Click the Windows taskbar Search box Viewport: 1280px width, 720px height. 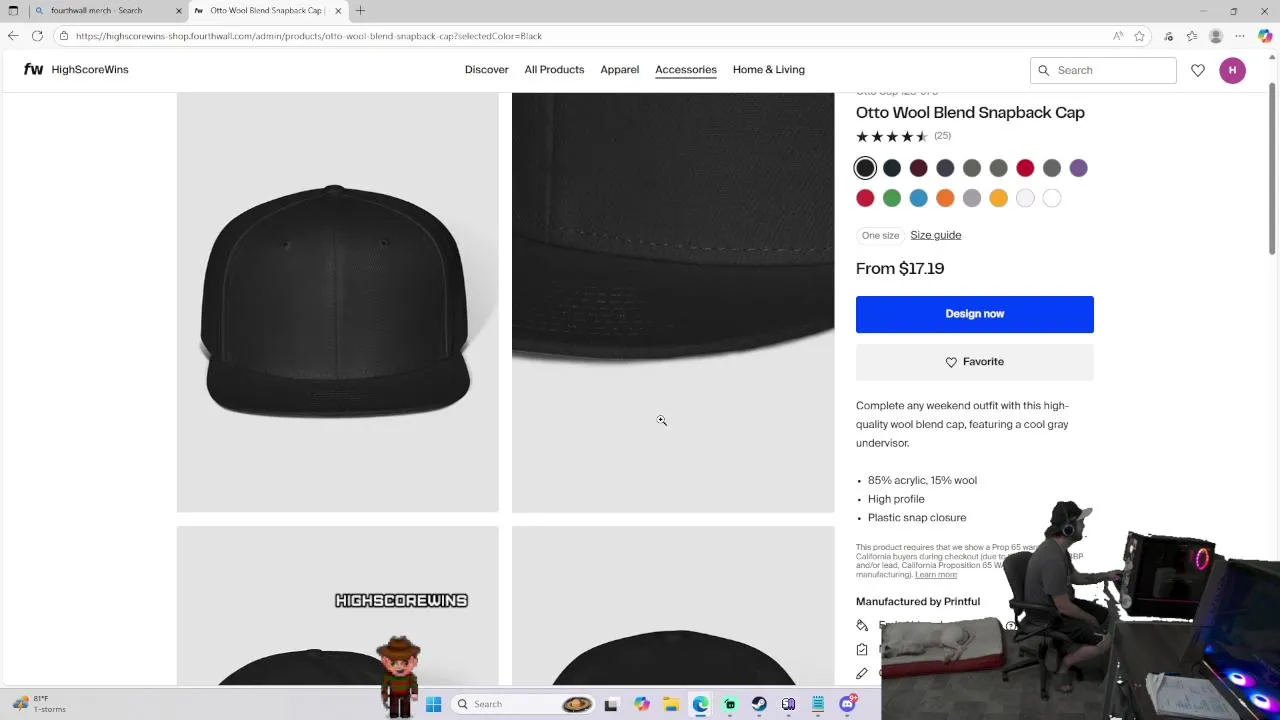(x=525, y=704)
